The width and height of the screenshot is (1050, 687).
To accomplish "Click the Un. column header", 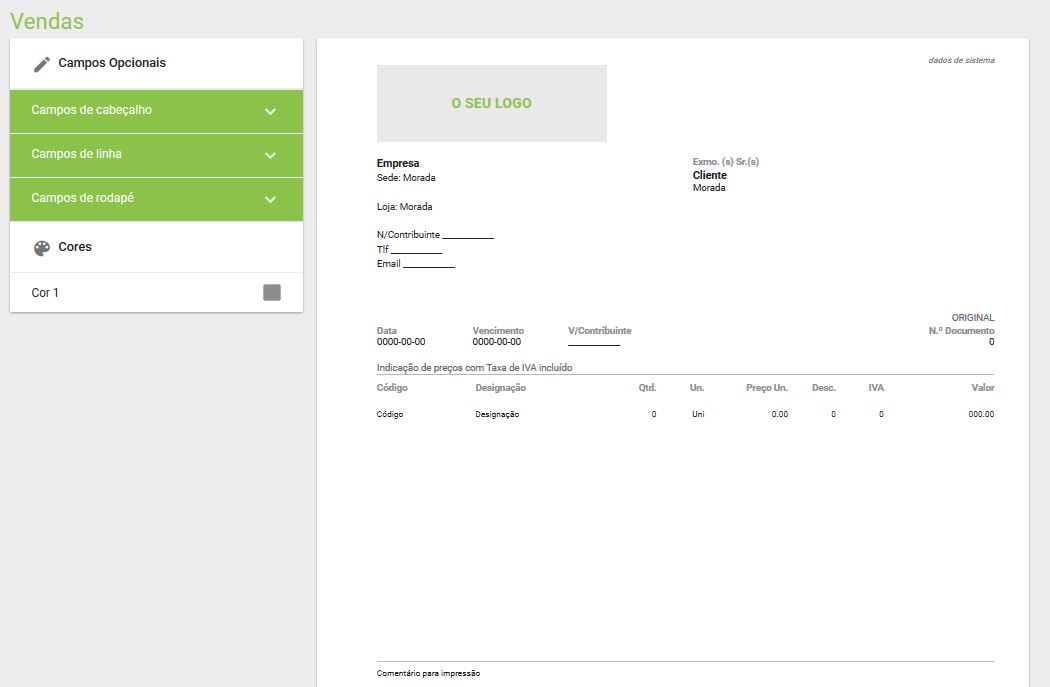I will coord(697,388).
